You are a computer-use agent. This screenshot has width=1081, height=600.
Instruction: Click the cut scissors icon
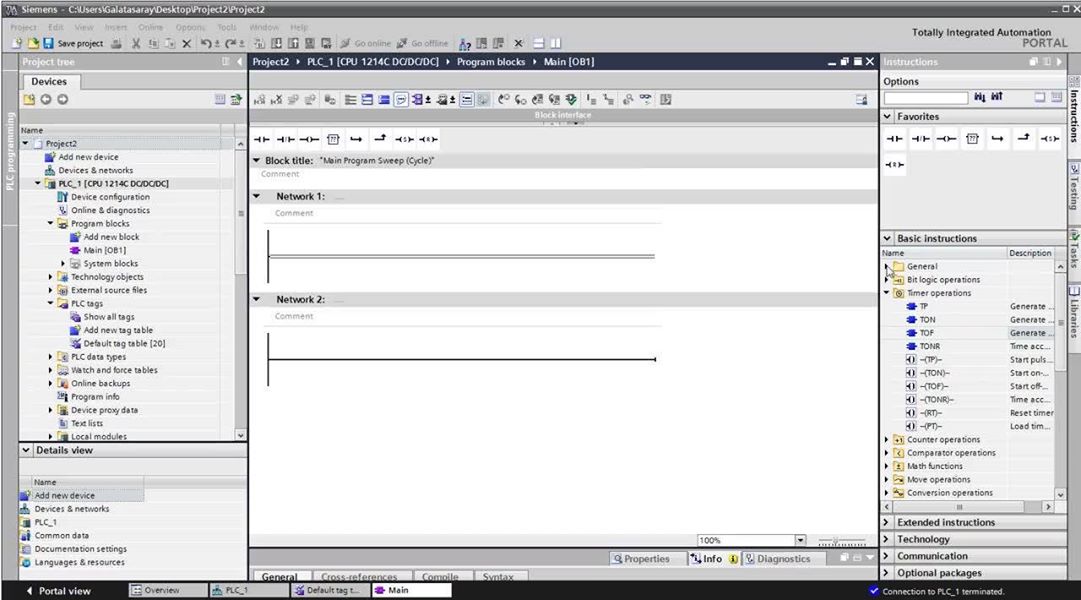[136, 43]
